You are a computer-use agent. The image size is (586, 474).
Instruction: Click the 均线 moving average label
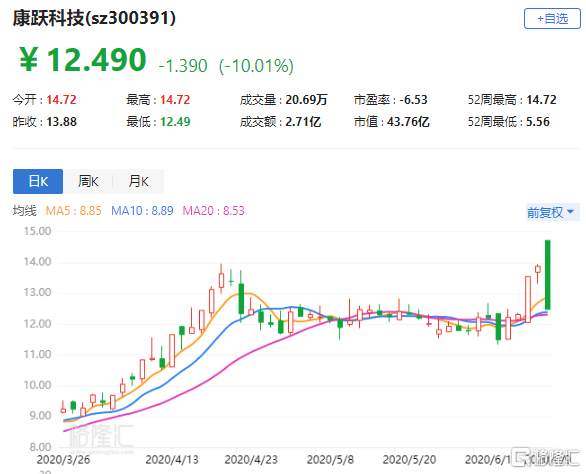[25, 211]
